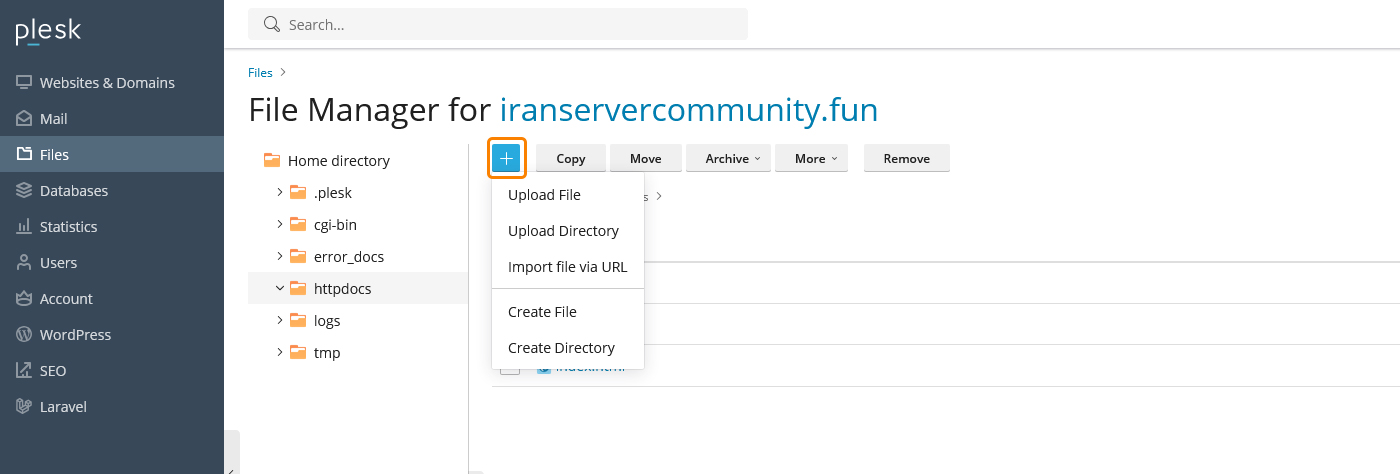The height and width of the screenshot is (474, 1400).
Task: Click the Users person icon
Action: pos(24,263)
